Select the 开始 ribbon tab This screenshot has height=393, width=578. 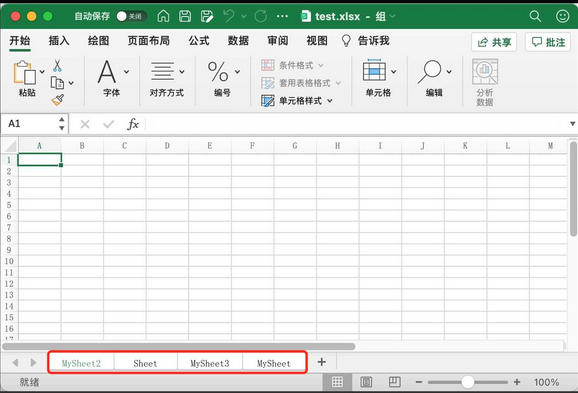[x=20, y=41]
